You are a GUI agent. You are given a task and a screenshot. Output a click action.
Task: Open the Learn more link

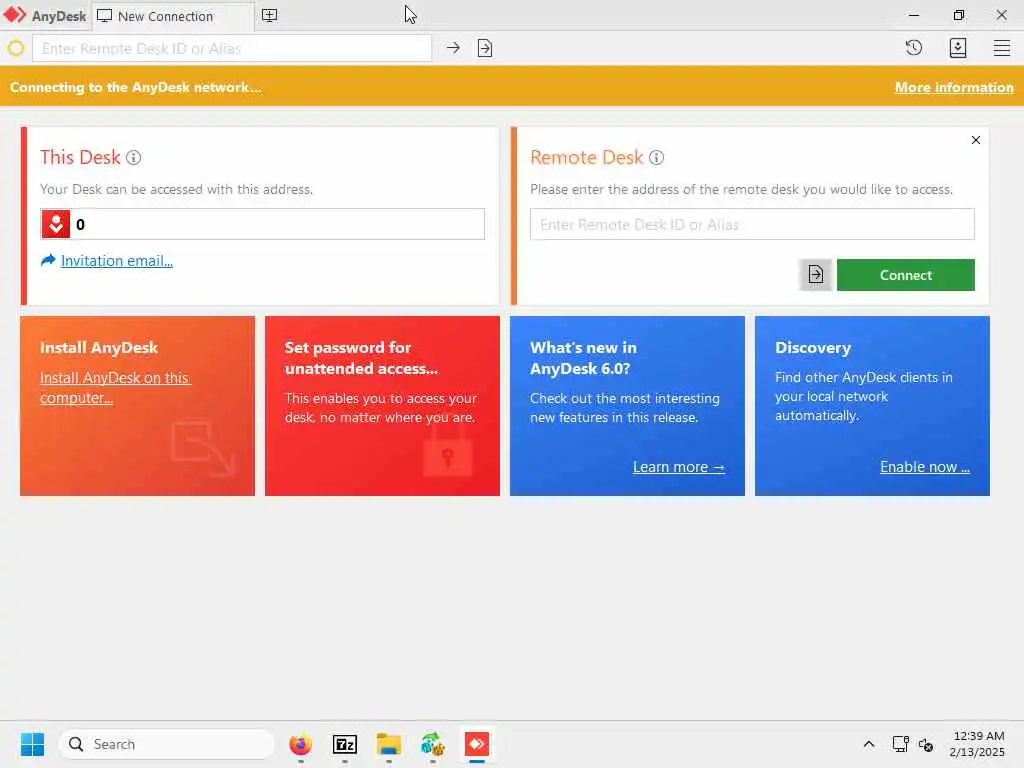679,467
